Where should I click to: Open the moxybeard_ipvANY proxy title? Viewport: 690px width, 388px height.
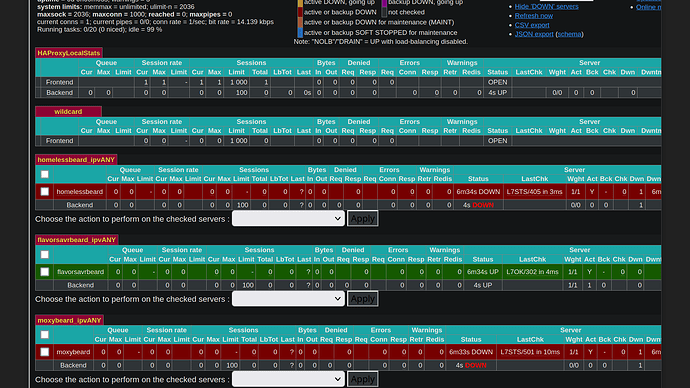click(69, 320)
